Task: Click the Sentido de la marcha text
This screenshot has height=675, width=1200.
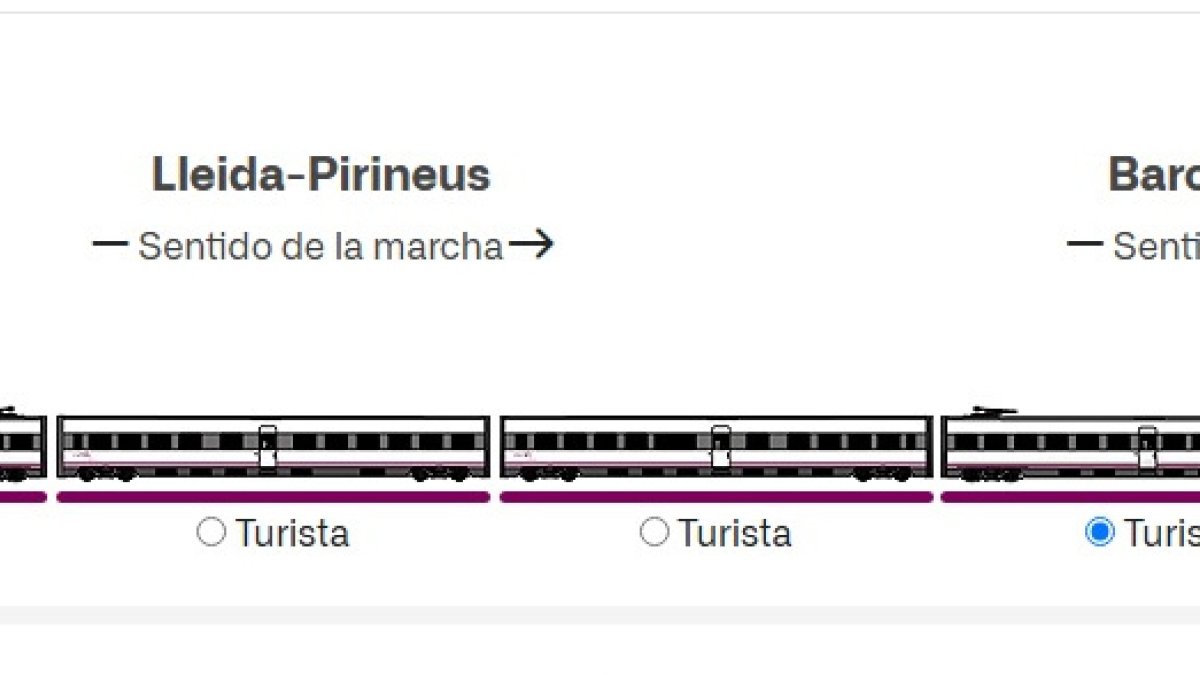Action: (320, 246)
